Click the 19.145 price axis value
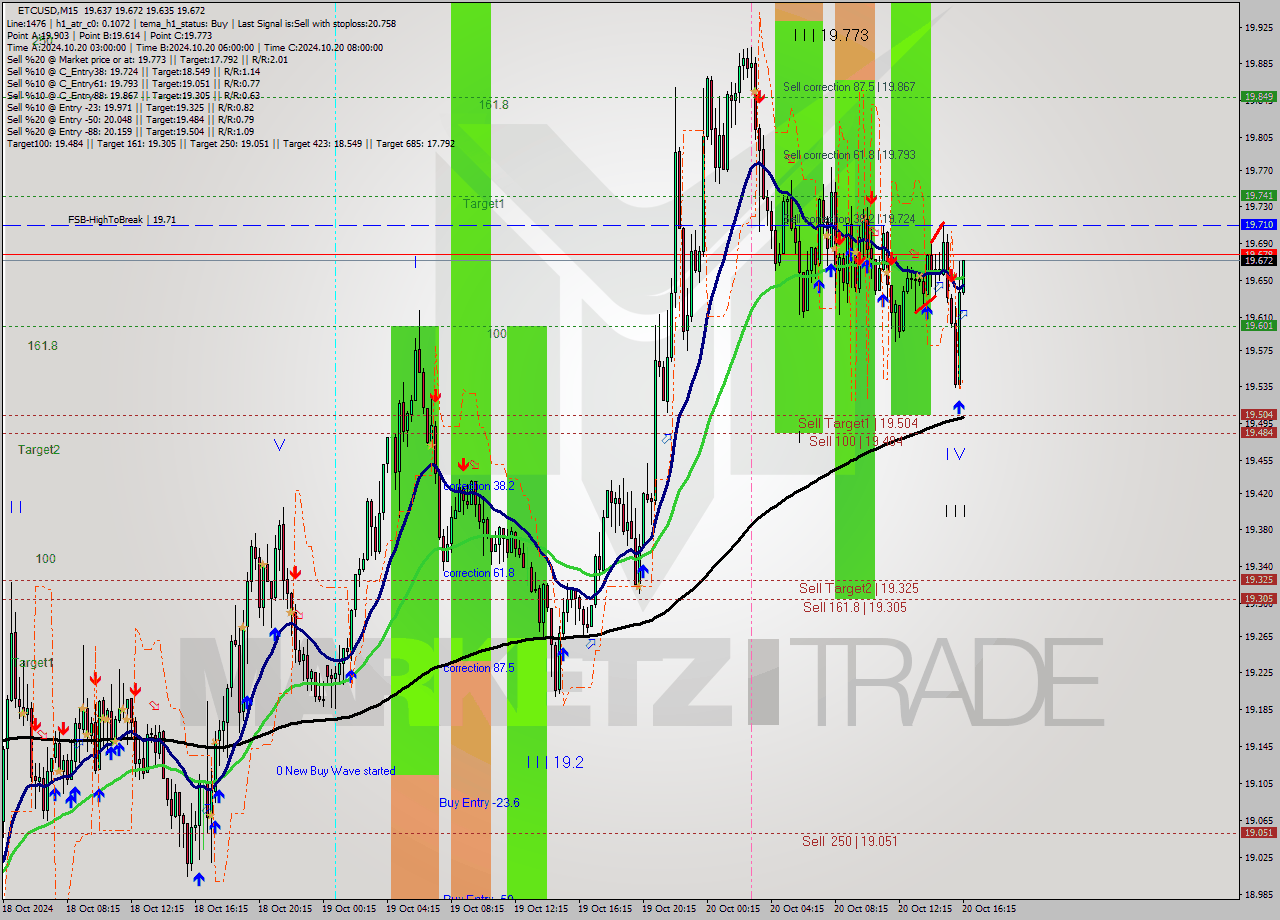Screen dimensions: 1280x920 1258,746
